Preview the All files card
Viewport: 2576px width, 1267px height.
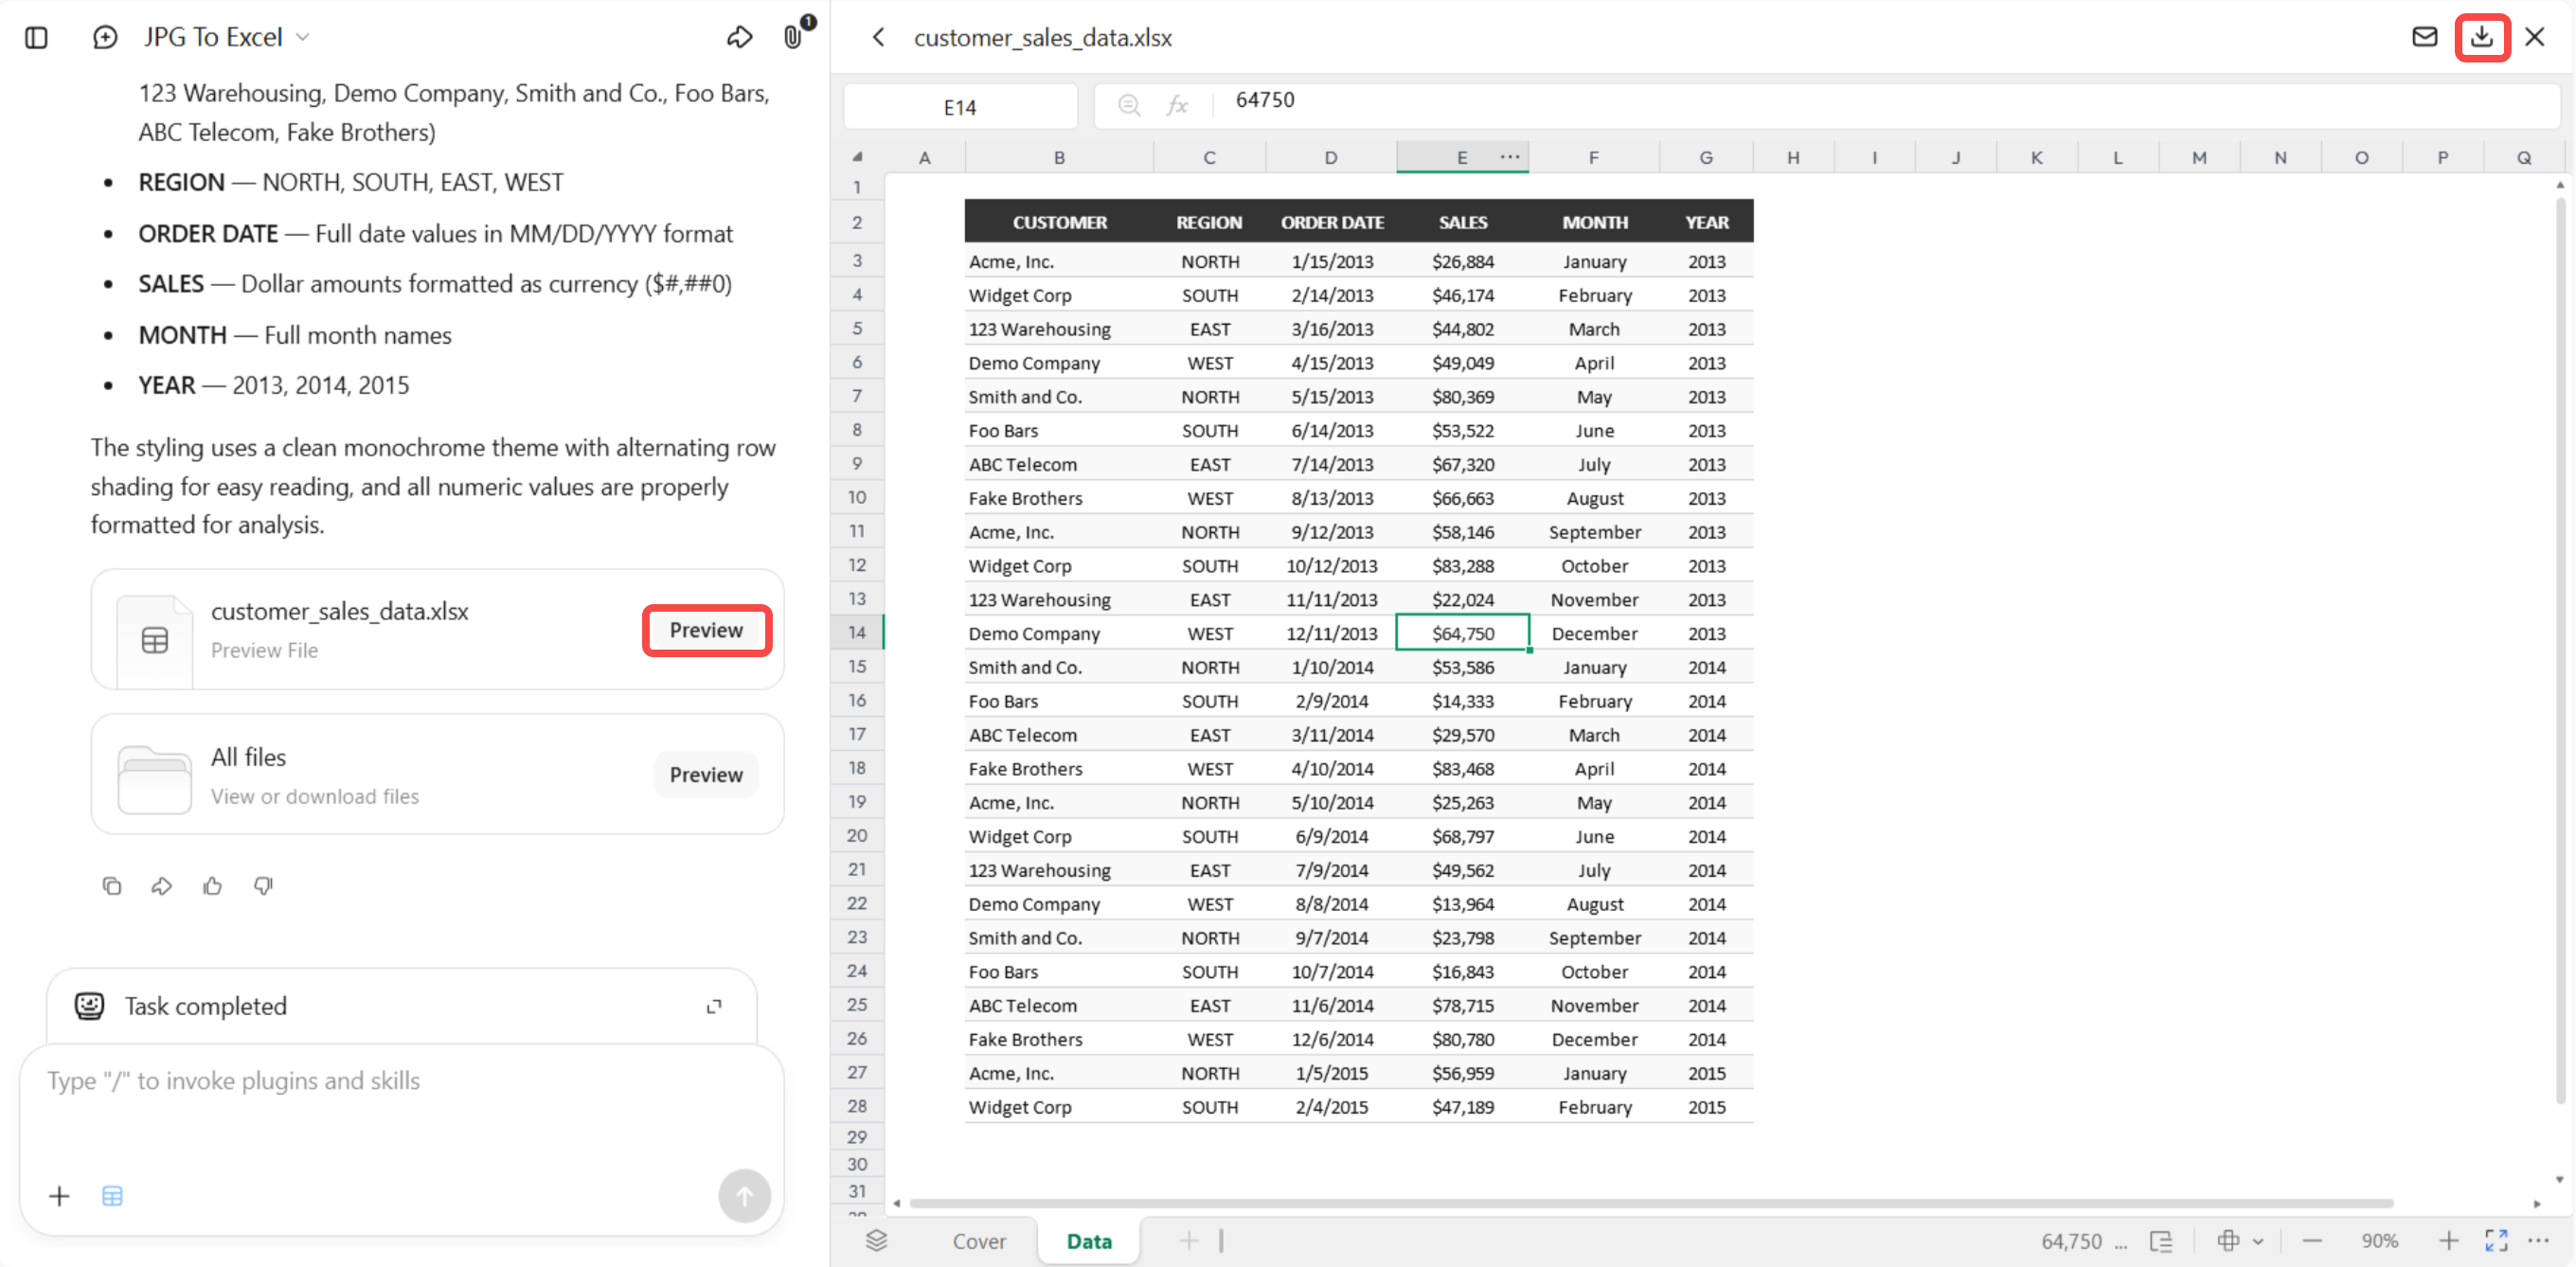click(x=706, y=775)
